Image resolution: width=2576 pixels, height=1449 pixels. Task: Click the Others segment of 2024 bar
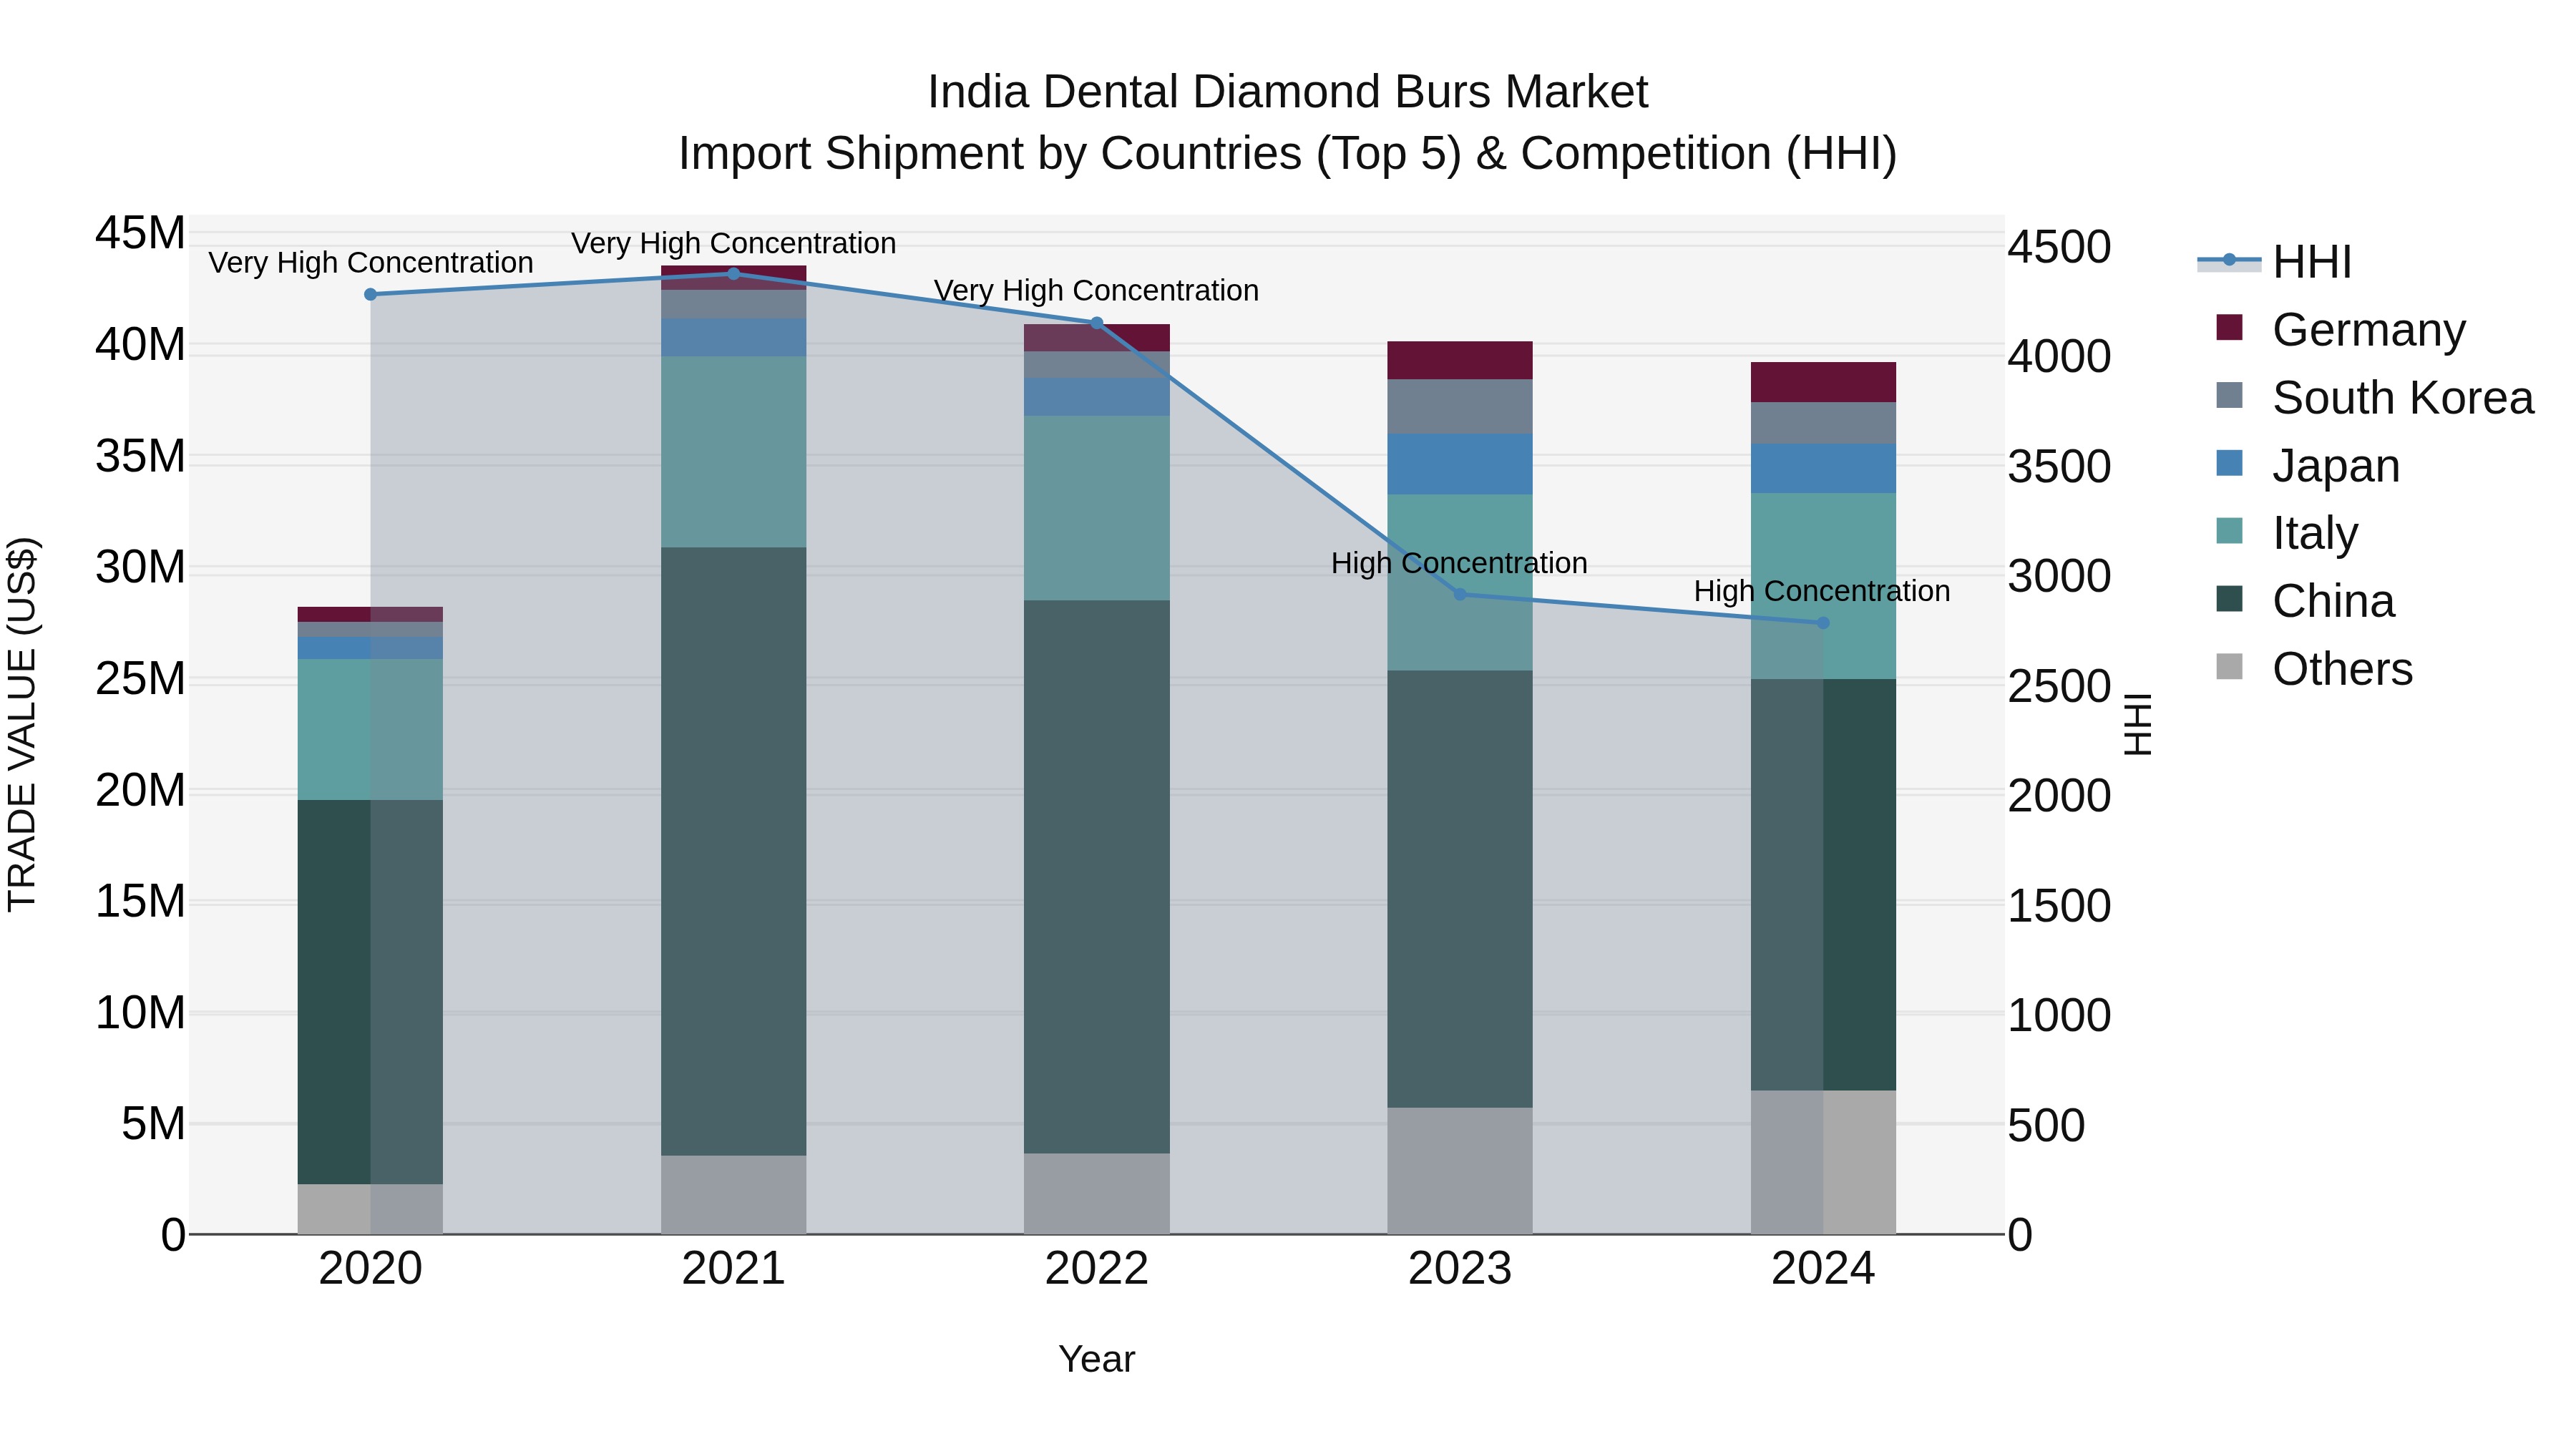coord(1823,1162)
